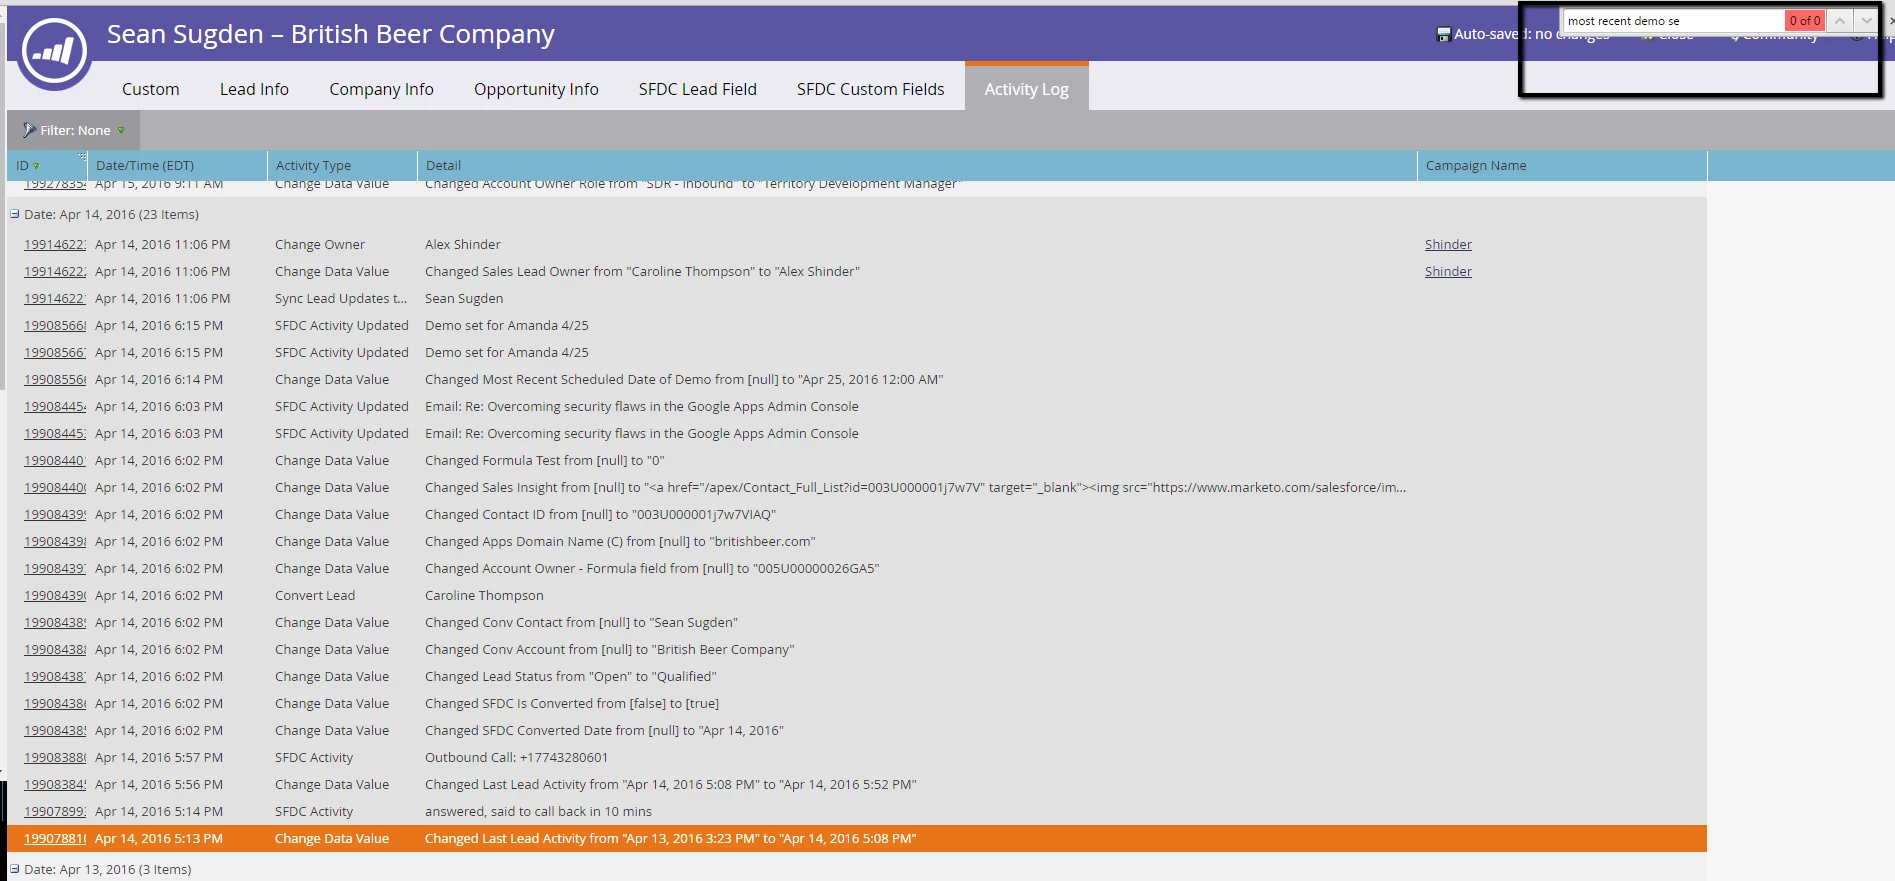Select the SFDC Custom Fields tab

(x=870, y=89)
